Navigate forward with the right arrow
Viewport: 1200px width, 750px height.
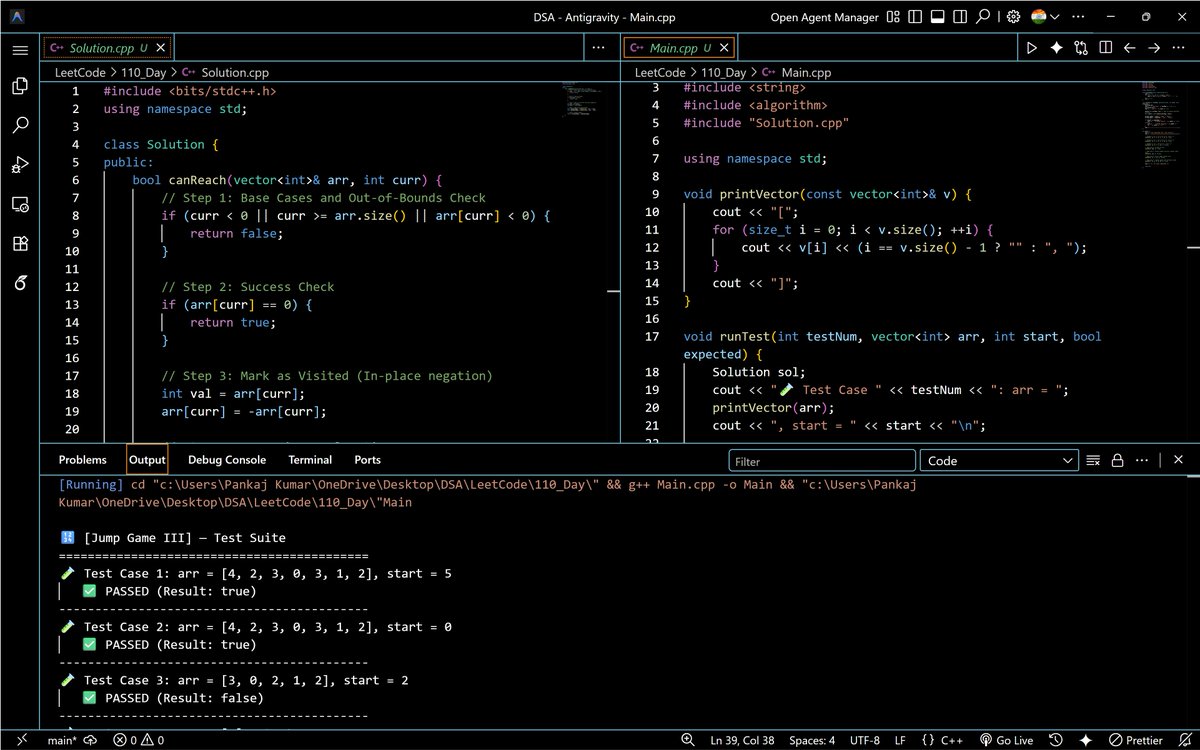click(x=1154, y=48)
